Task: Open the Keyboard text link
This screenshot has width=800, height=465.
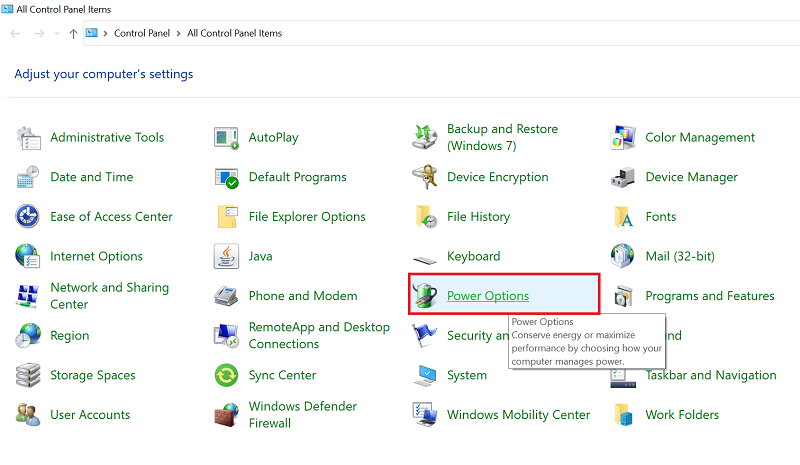Action: pyautogui.click(x=473, y=256)
